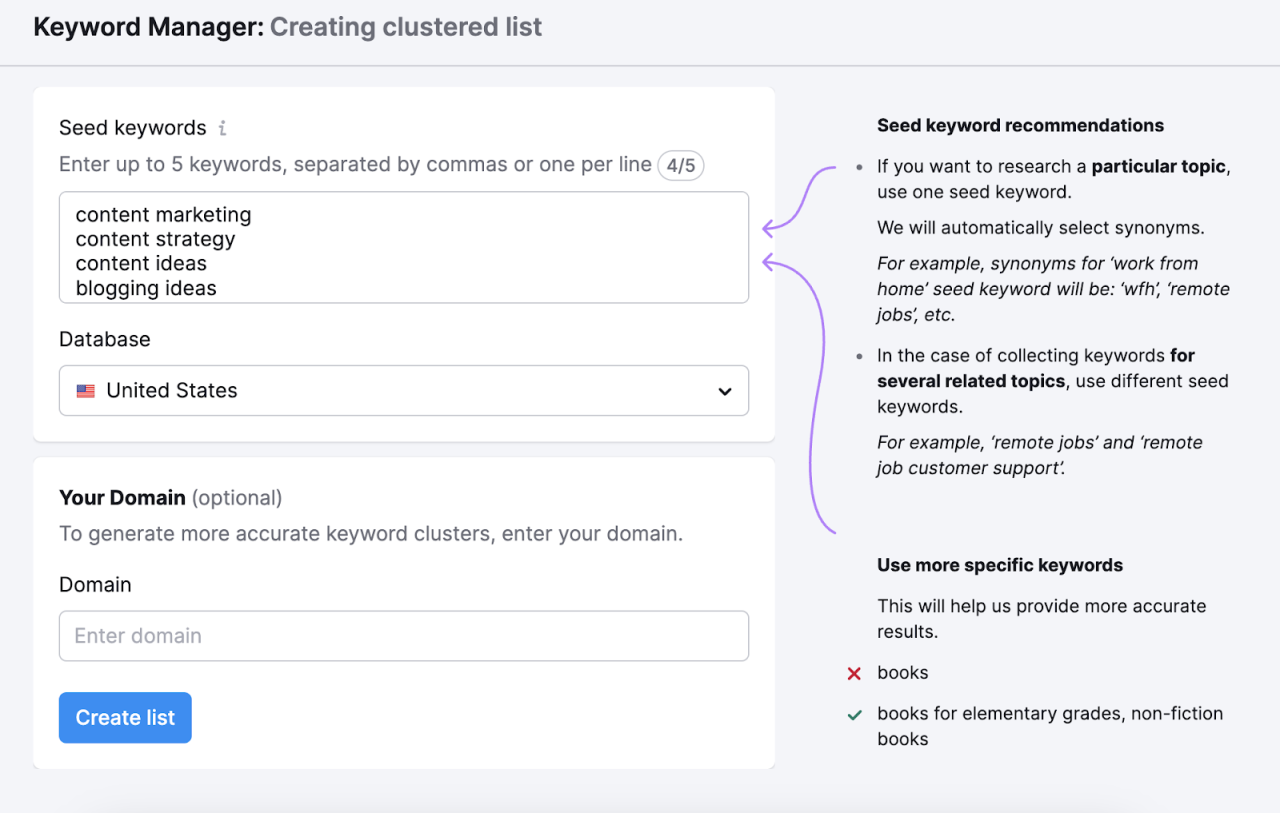The image size is (1280, 813).
Task: Click the 'content marketing' line in seed keywords
Action: (163, 214)
